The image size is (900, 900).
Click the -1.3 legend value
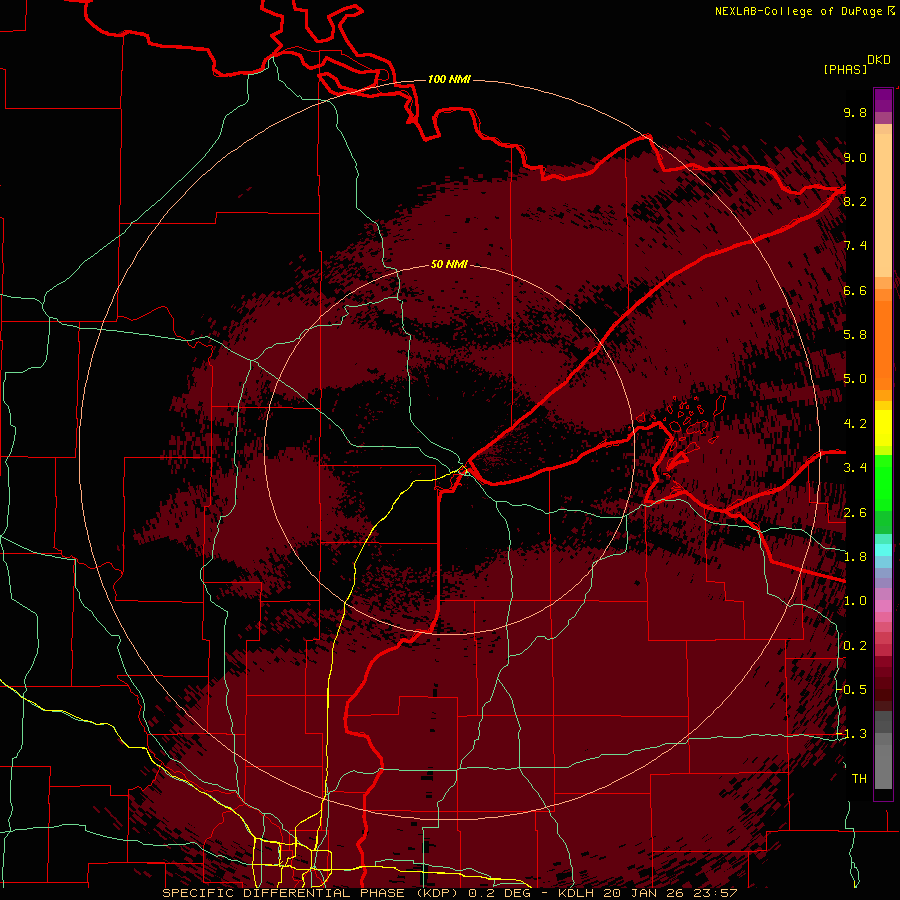[853, 734]
